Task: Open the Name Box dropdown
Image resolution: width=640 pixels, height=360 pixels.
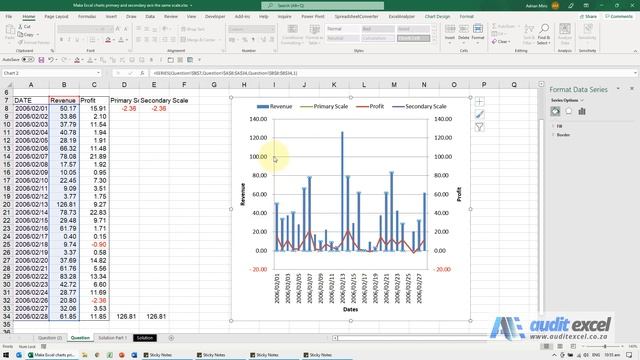Action: pos(98,73)
